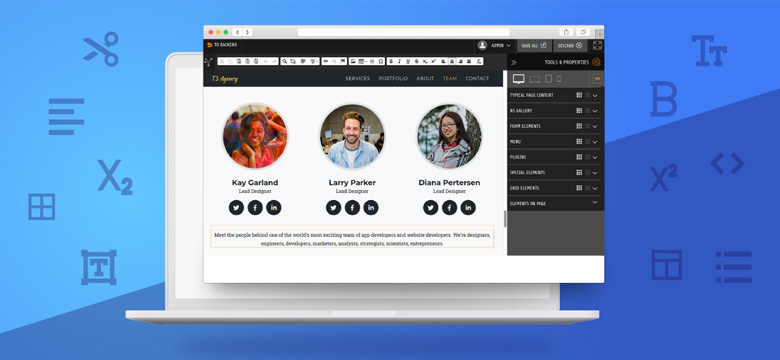Switch Special Elements to grid view
780x360 pixels.
579,173
